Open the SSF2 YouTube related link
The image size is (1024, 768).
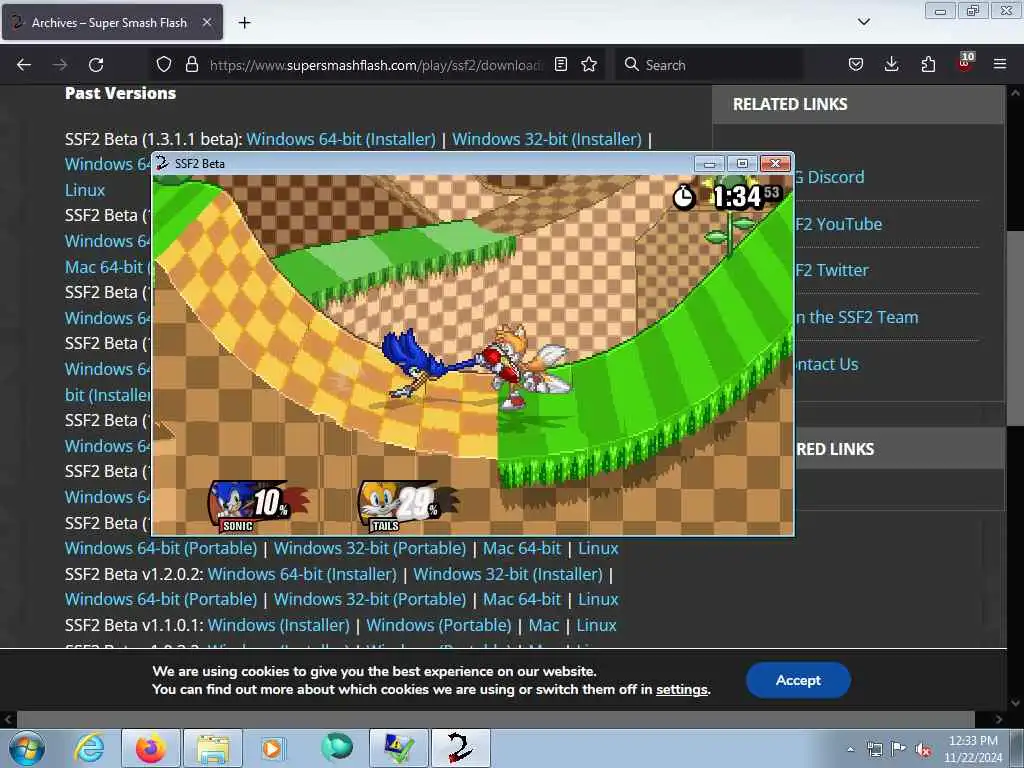tap(839, 224)
